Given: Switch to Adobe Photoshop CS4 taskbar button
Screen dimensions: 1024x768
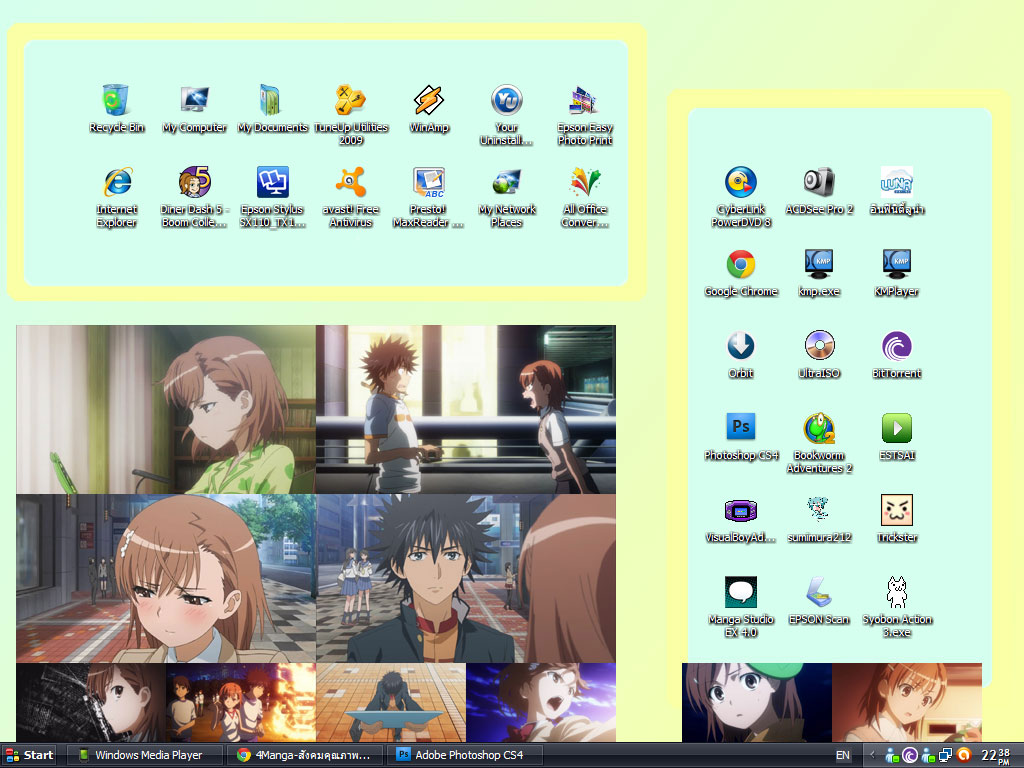Looking at the screenshot, I should point(465,755).
